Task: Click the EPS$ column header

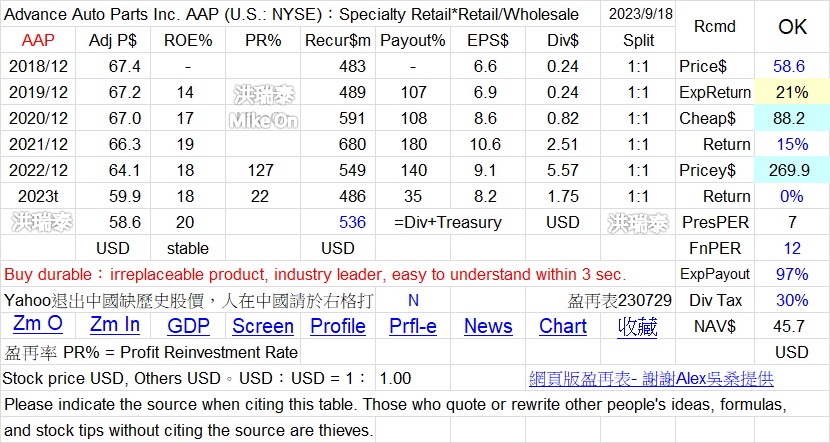Action: [488, 40]
